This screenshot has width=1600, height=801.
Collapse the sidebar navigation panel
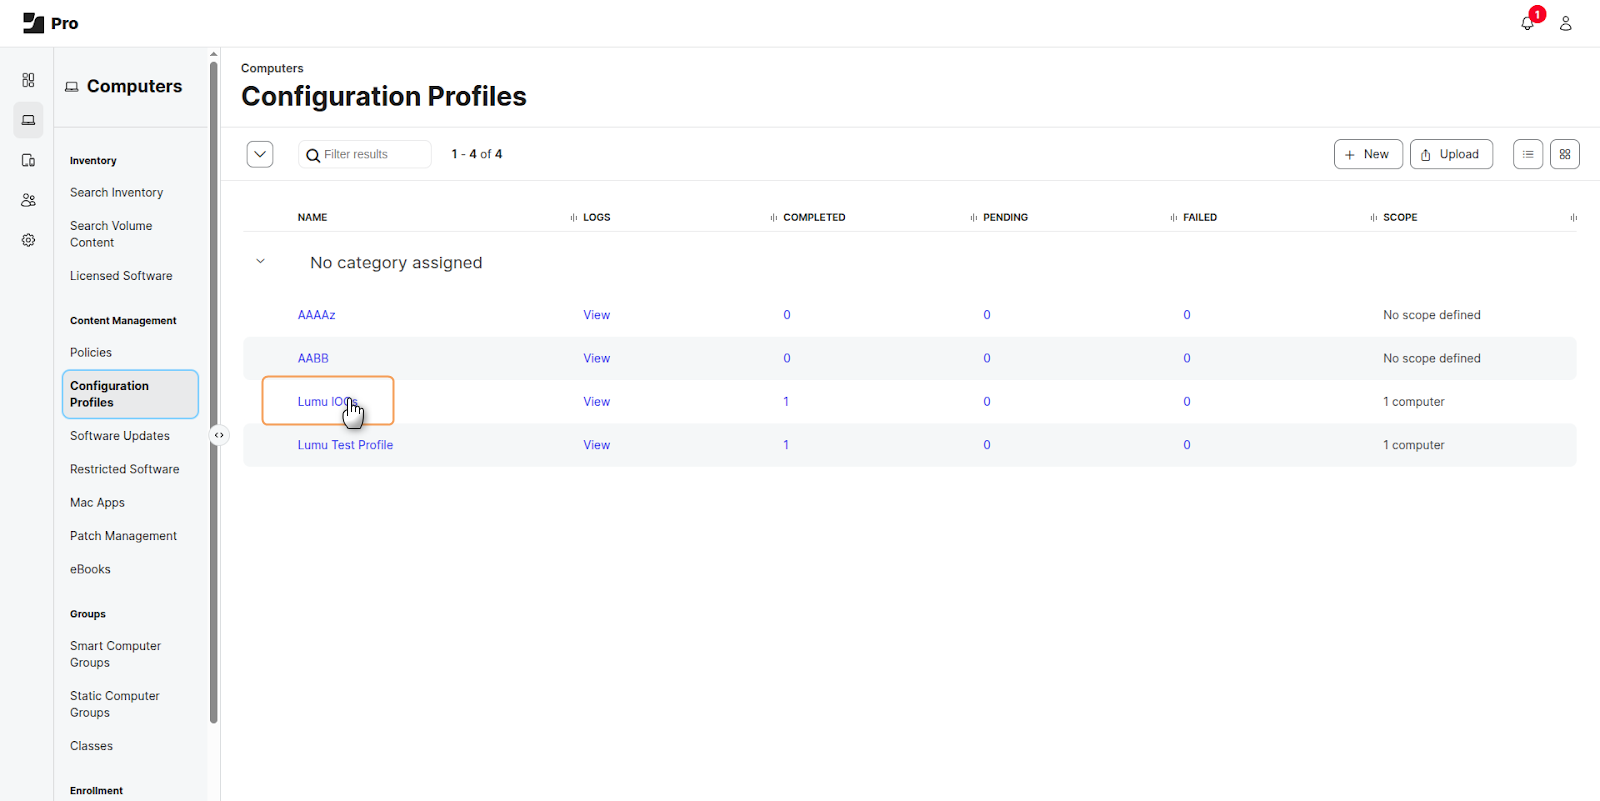[219, 435]
